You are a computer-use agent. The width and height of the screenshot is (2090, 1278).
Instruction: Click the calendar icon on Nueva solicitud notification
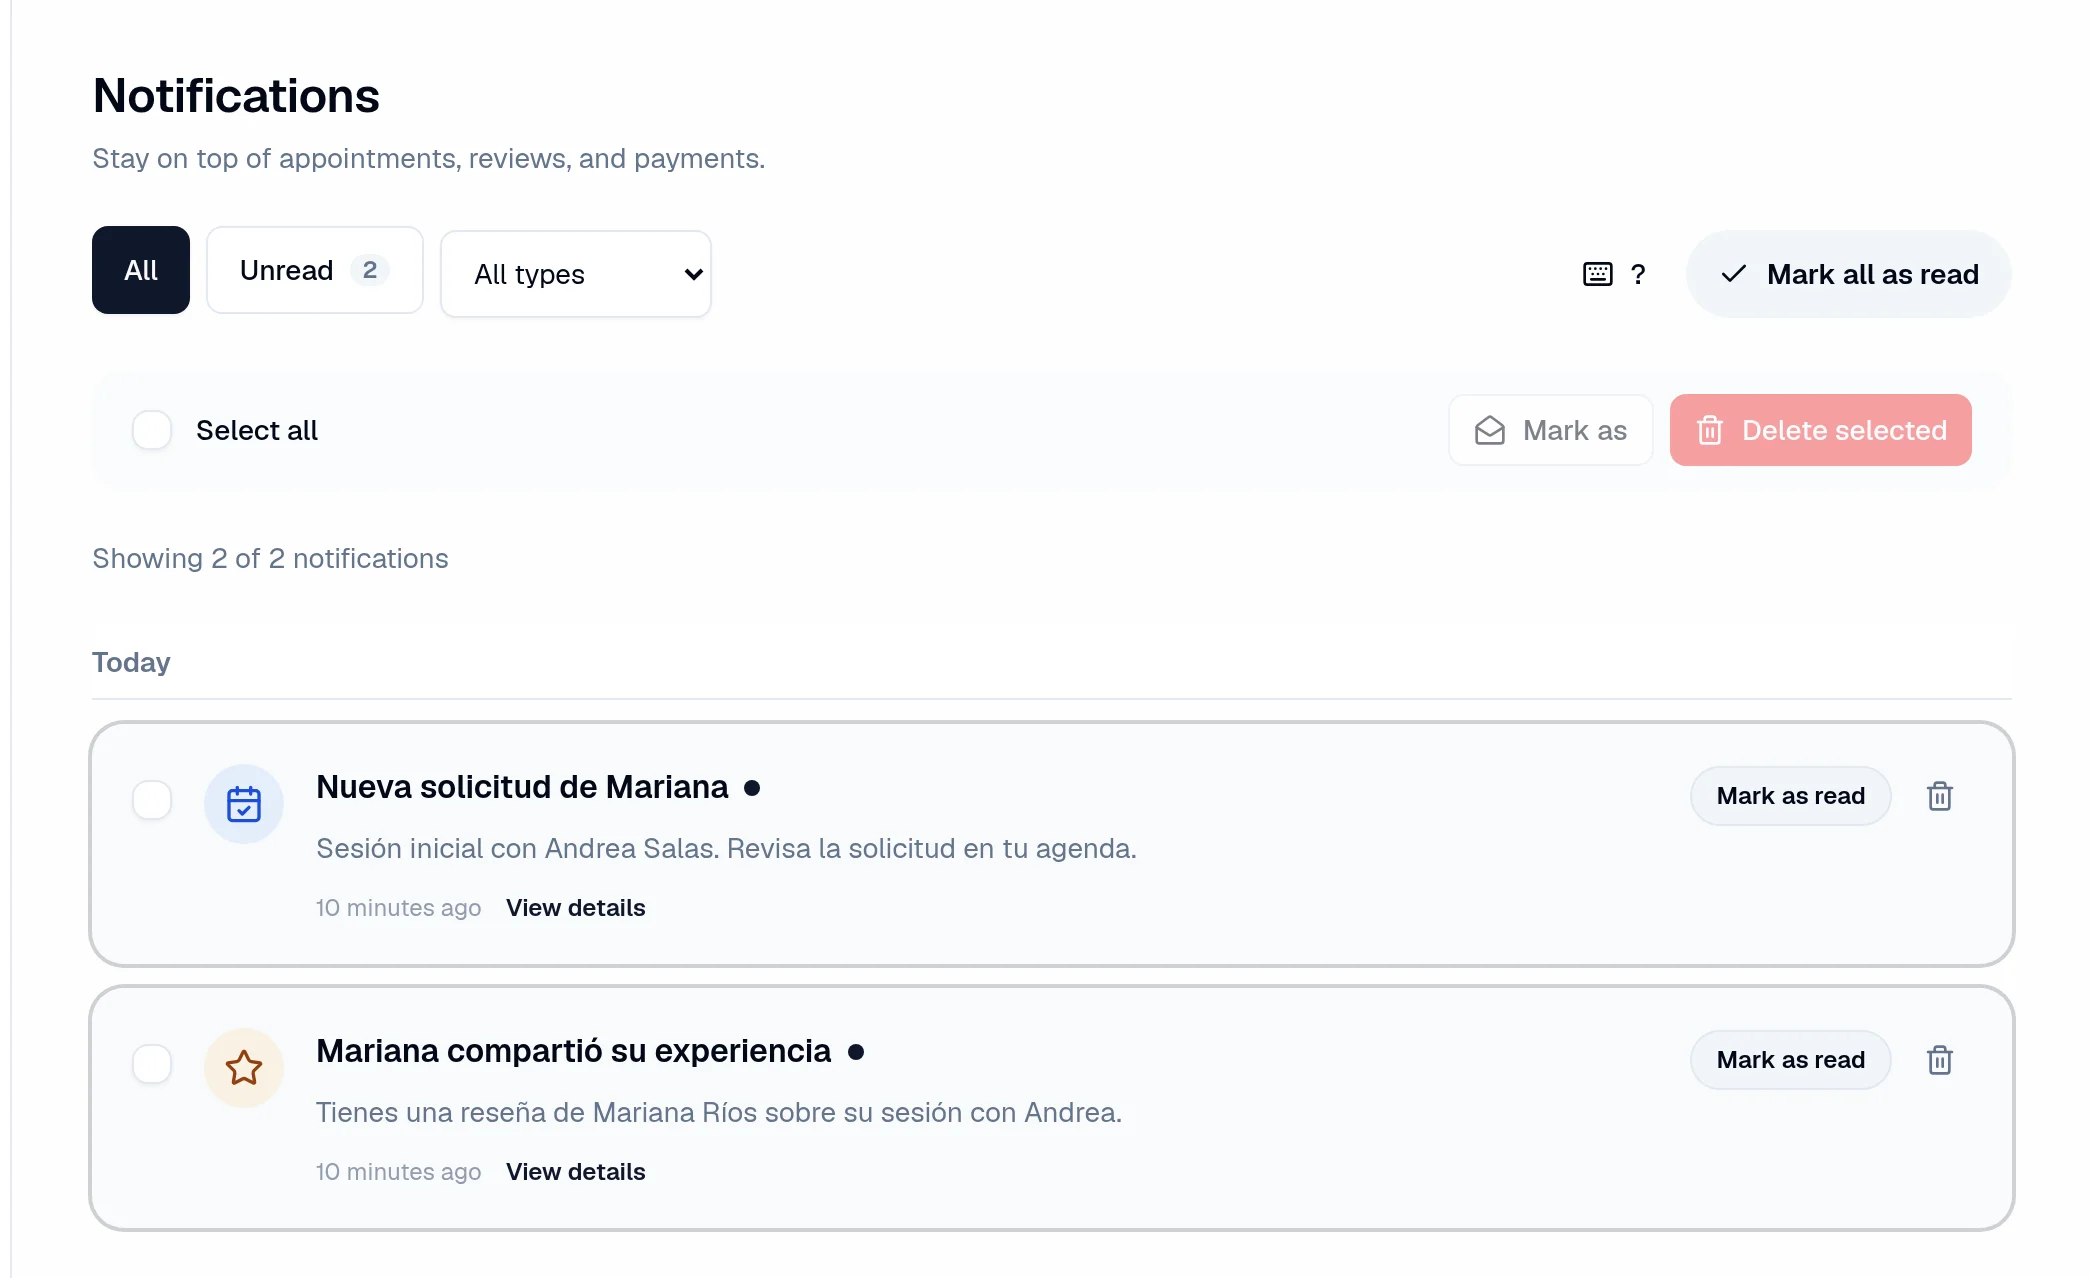coord(244,804)
